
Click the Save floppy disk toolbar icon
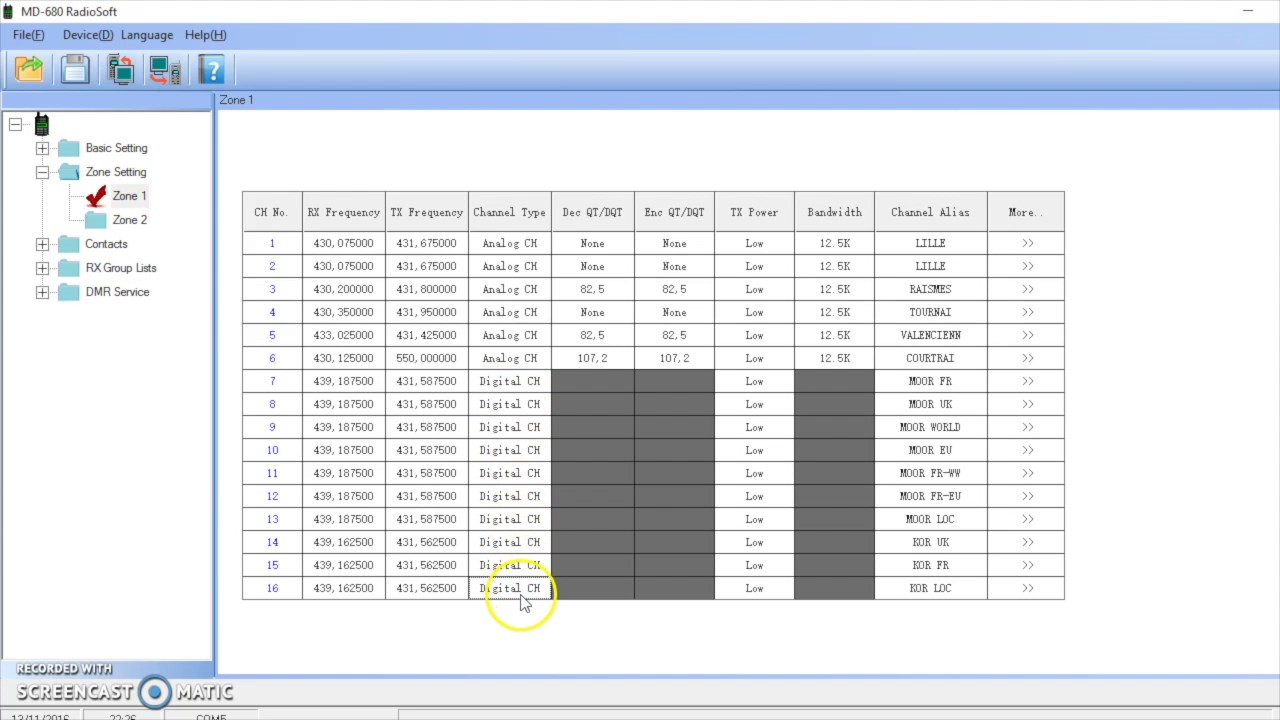(x=75, y=69)
